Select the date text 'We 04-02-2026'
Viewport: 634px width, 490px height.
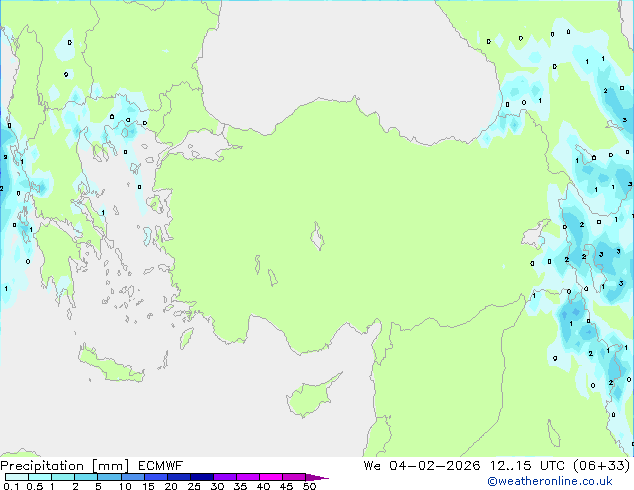(x=422, y=466)
